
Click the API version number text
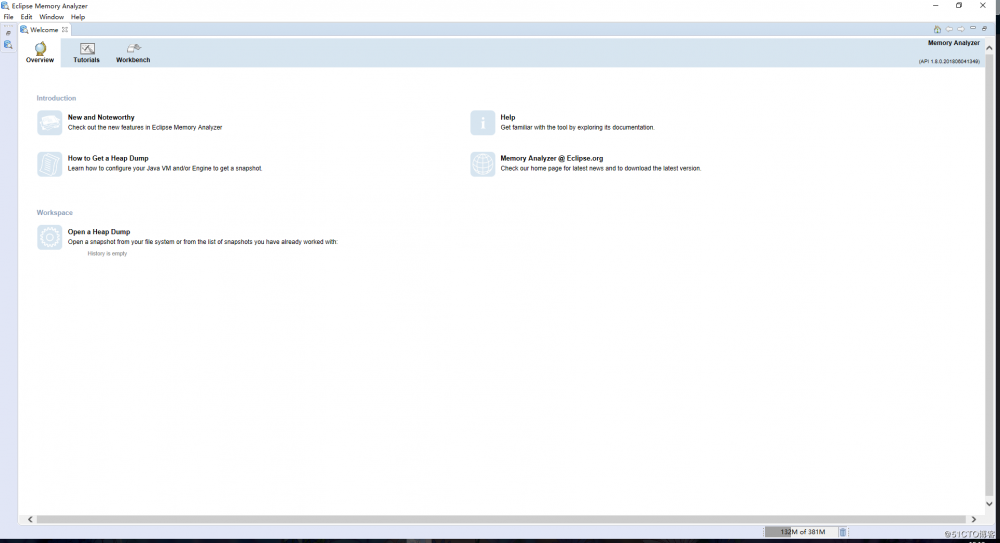pos(949,61)
